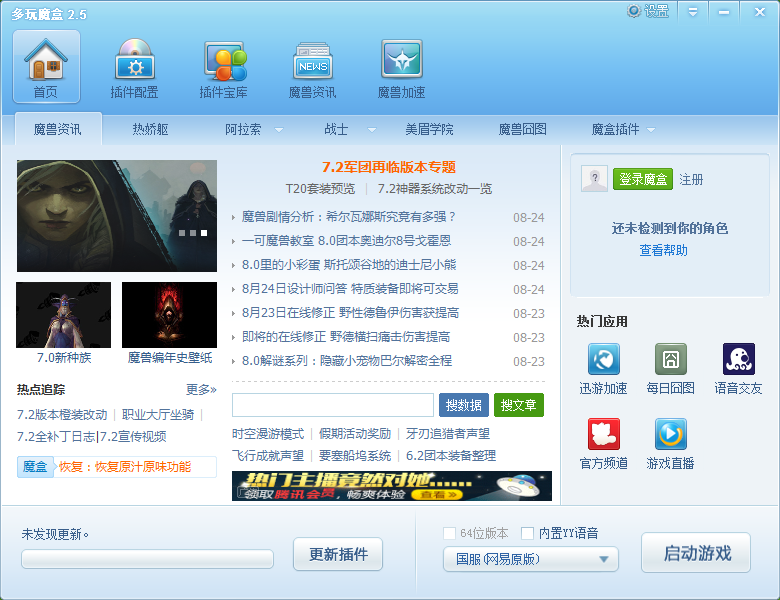Click the 注册 register link

coord(691,179)
